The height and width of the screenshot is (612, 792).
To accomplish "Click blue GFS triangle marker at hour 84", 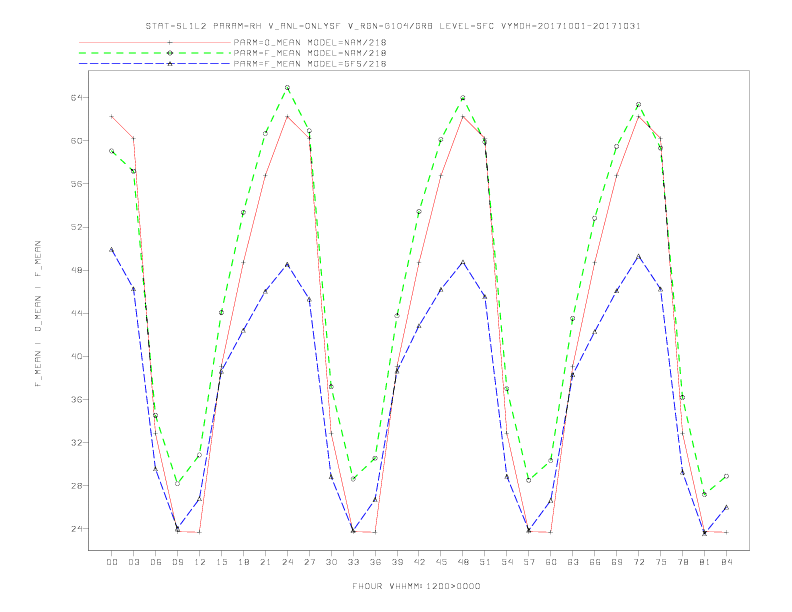I will coord(726,507).
